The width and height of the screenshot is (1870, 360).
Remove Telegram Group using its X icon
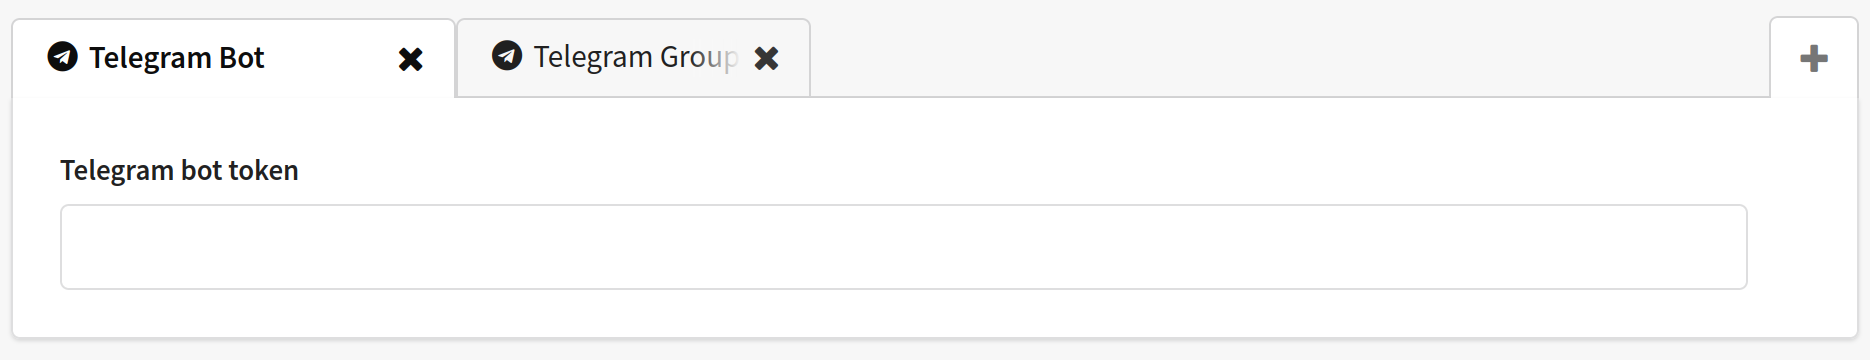[766, 58]
